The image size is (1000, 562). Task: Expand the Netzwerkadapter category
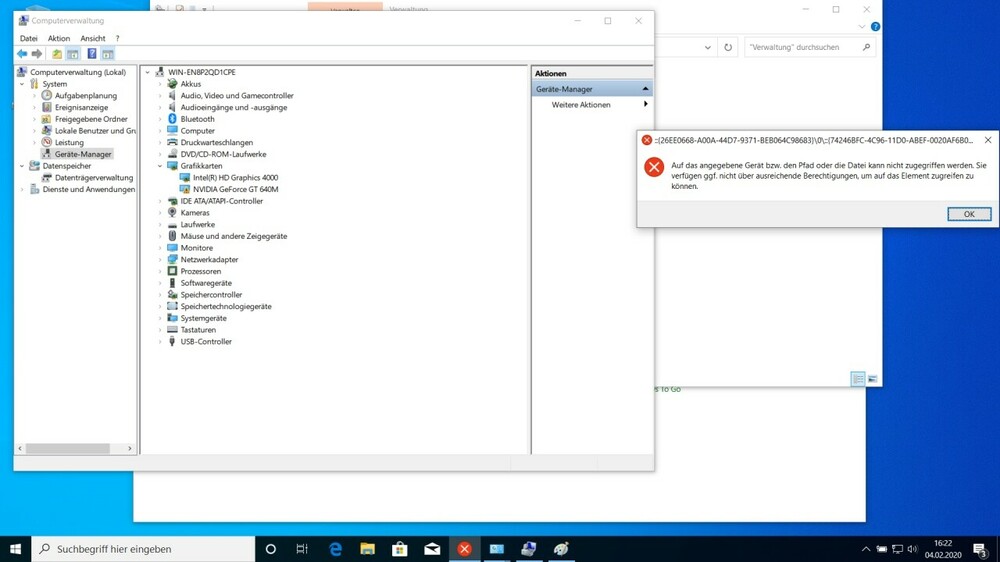pyautogui.click(x=160, y=260)
